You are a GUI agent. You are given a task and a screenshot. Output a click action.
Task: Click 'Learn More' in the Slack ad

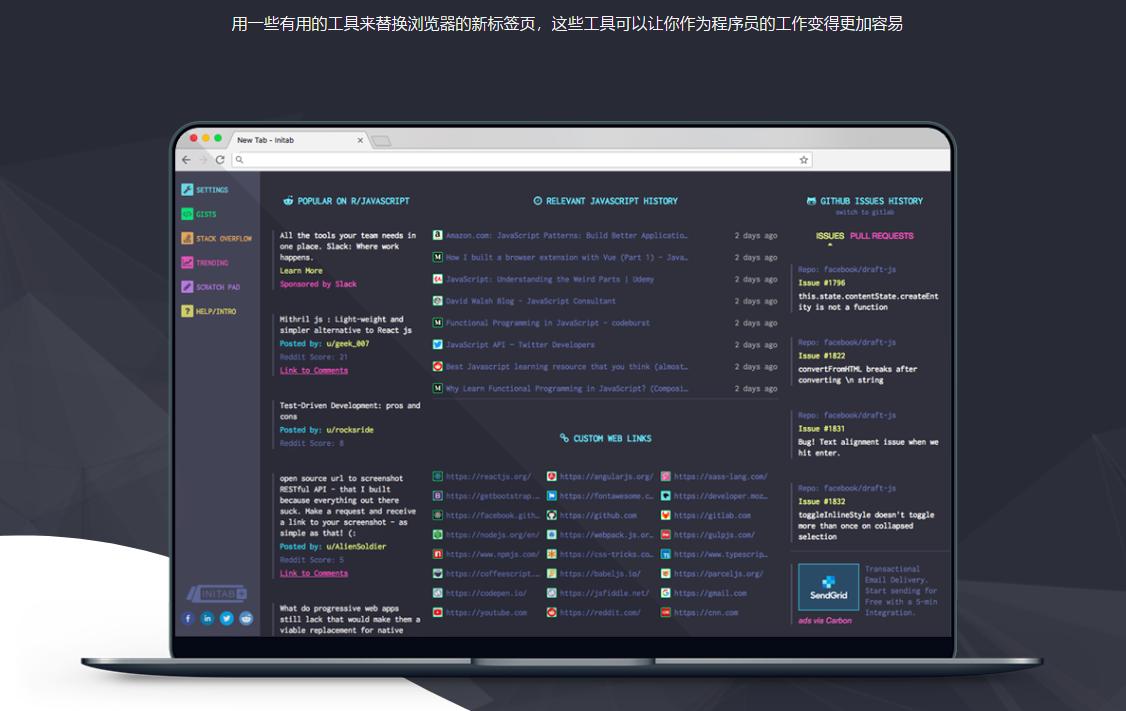click(x=301, y=271)
